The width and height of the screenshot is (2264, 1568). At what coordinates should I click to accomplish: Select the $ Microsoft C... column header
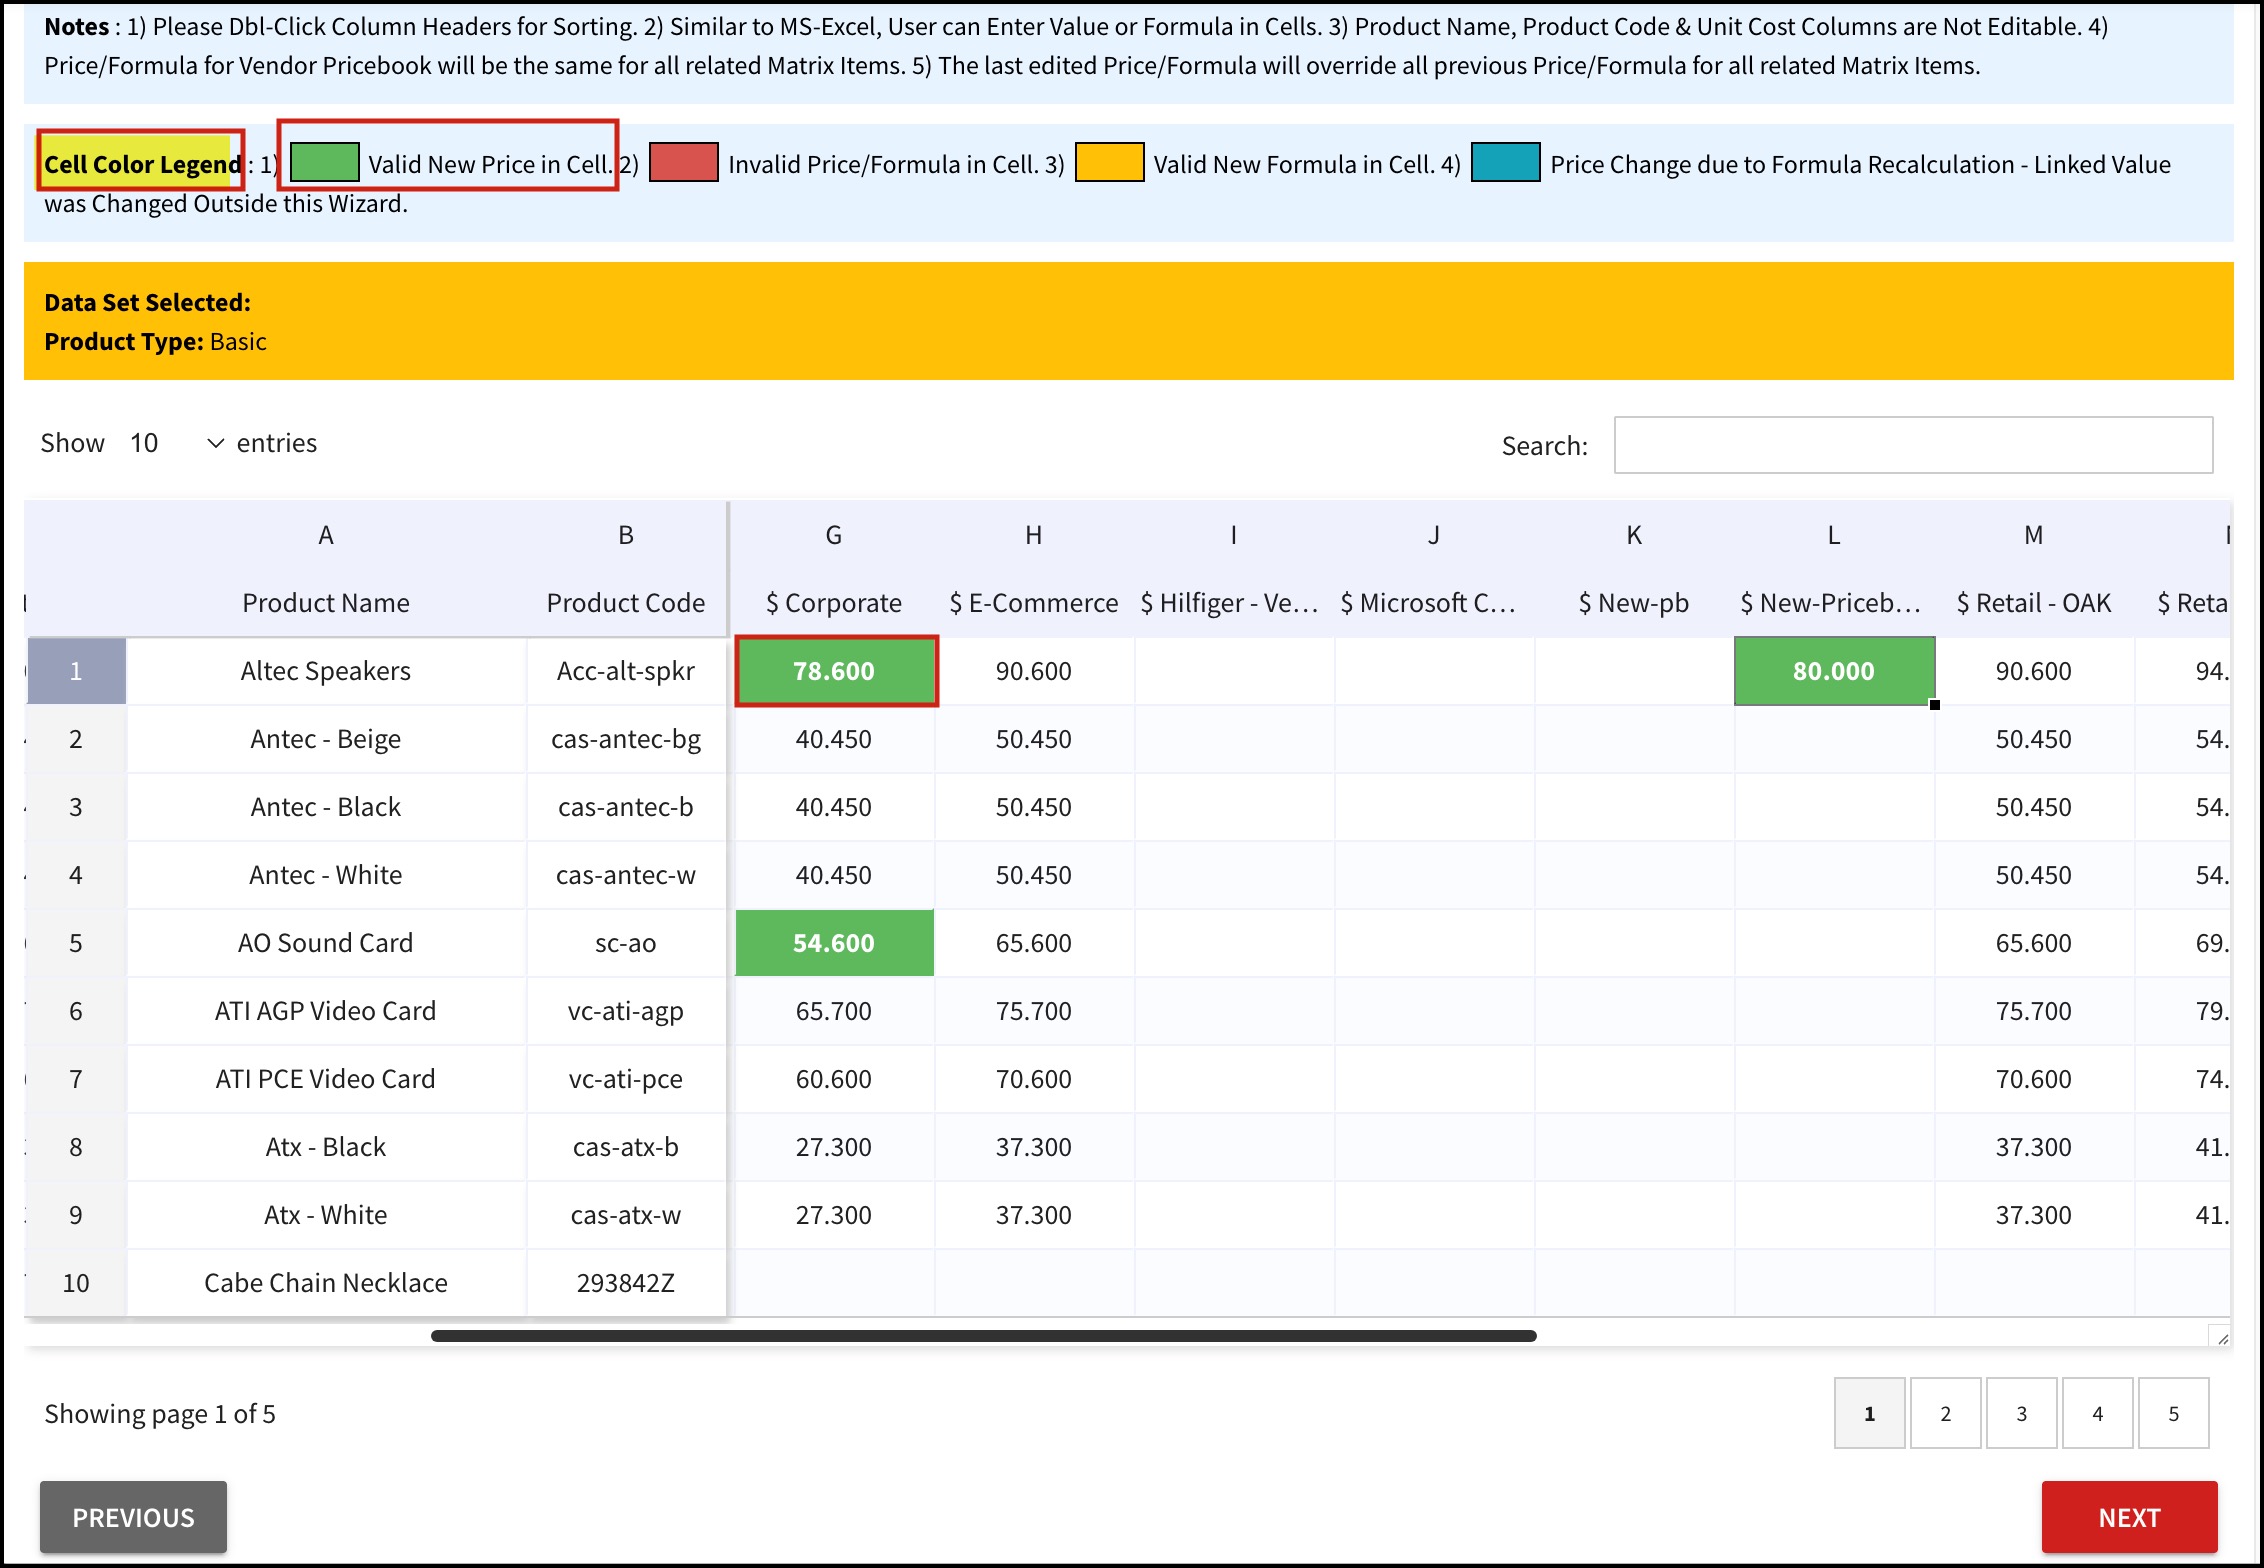click(x=1434, y=603)
